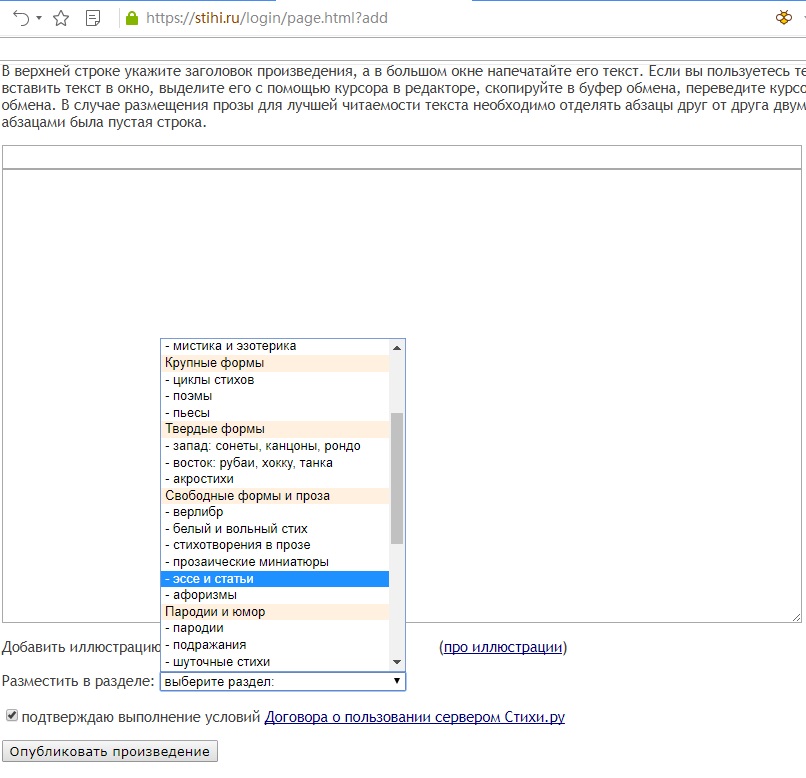Click the browser back arrow icon
Screen dimensions: 806x778
pyautogui.click(x=20, y=18)
